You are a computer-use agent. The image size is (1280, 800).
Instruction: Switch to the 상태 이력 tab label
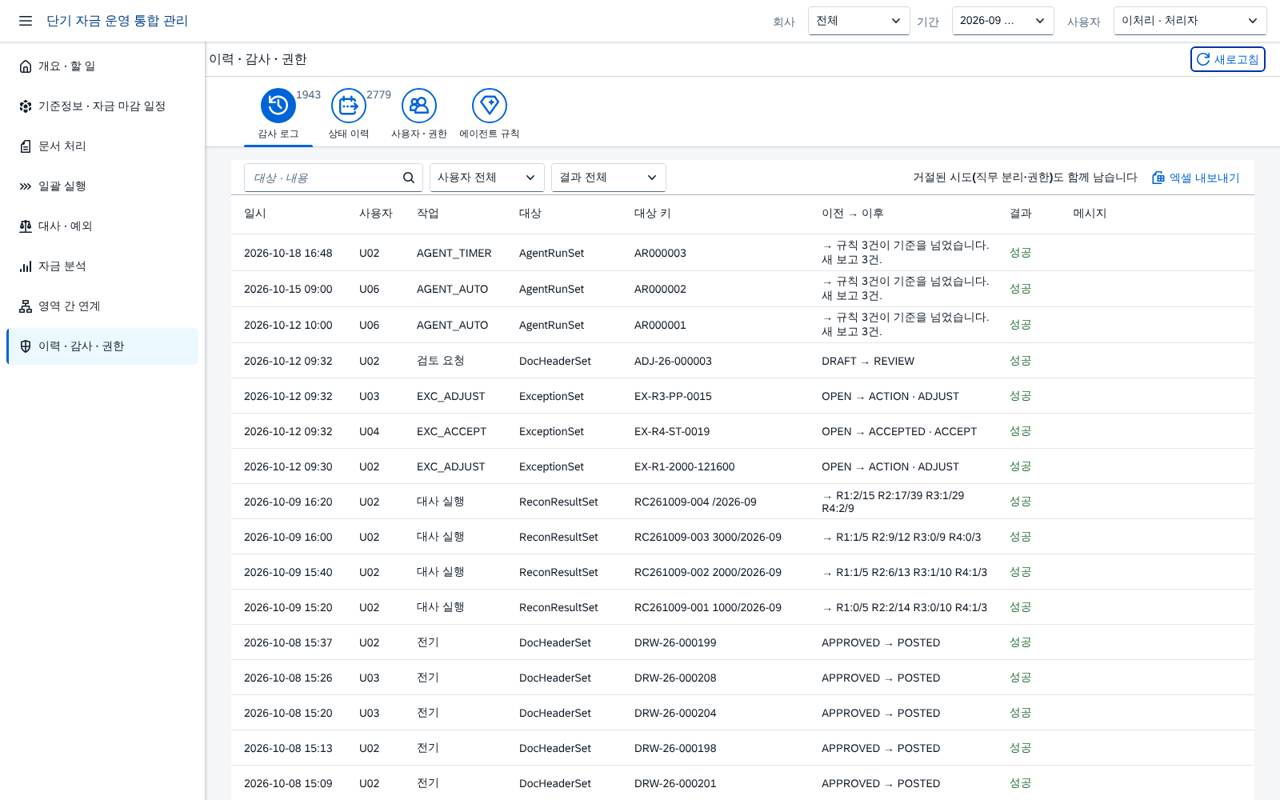[349, 134]
